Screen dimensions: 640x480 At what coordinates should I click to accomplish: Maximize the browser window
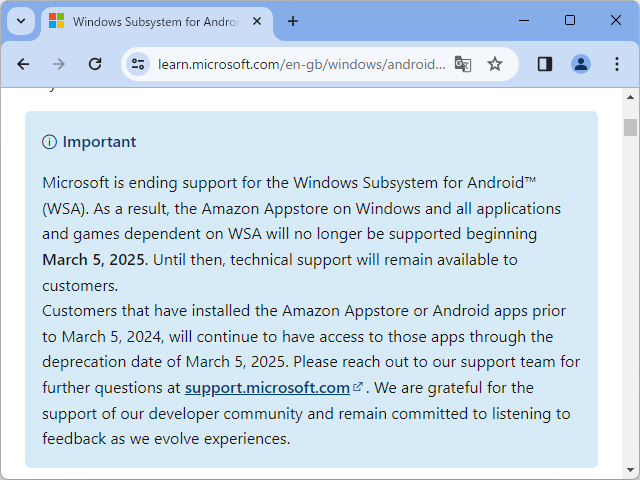570,20
